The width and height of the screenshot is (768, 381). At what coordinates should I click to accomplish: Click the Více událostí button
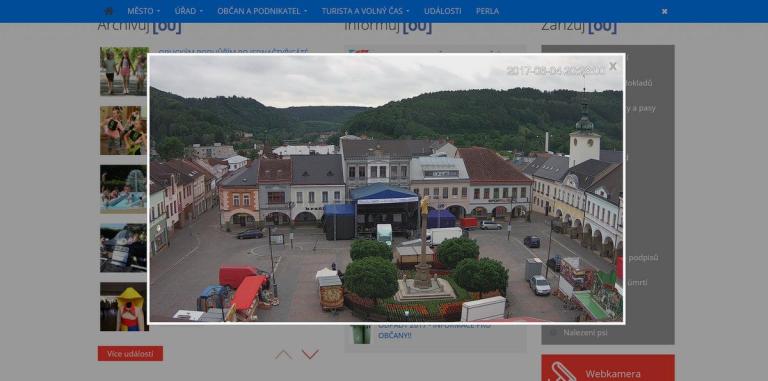click(130, 354)
